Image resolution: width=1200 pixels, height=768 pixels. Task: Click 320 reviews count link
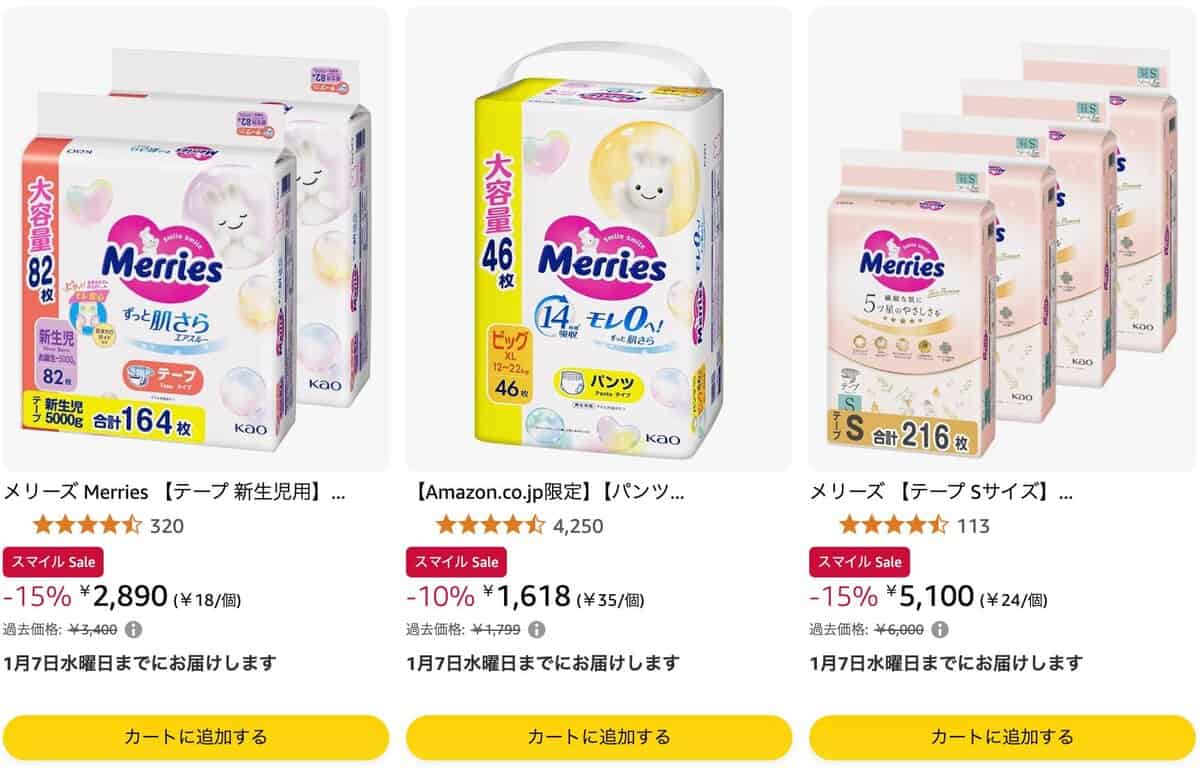click(166, 526)
